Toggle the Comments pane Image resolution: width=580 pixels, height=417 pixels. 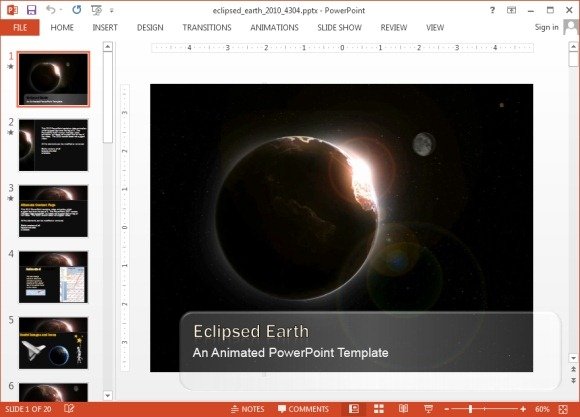303,409
